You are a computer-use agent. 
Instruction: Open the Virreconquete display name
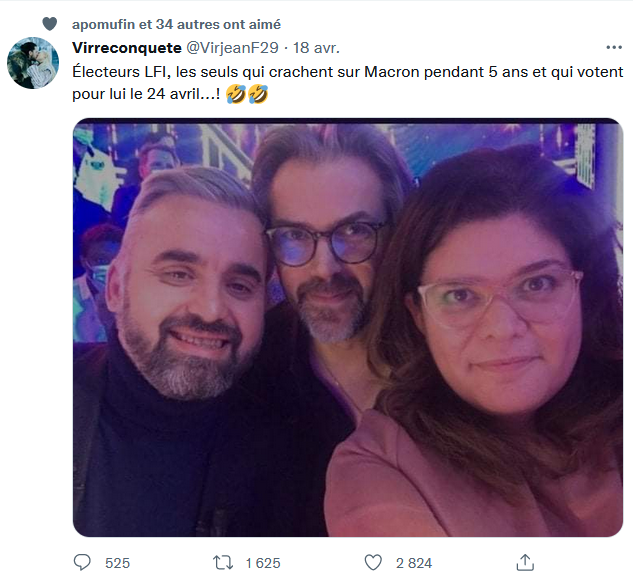[x=124, y=48]
